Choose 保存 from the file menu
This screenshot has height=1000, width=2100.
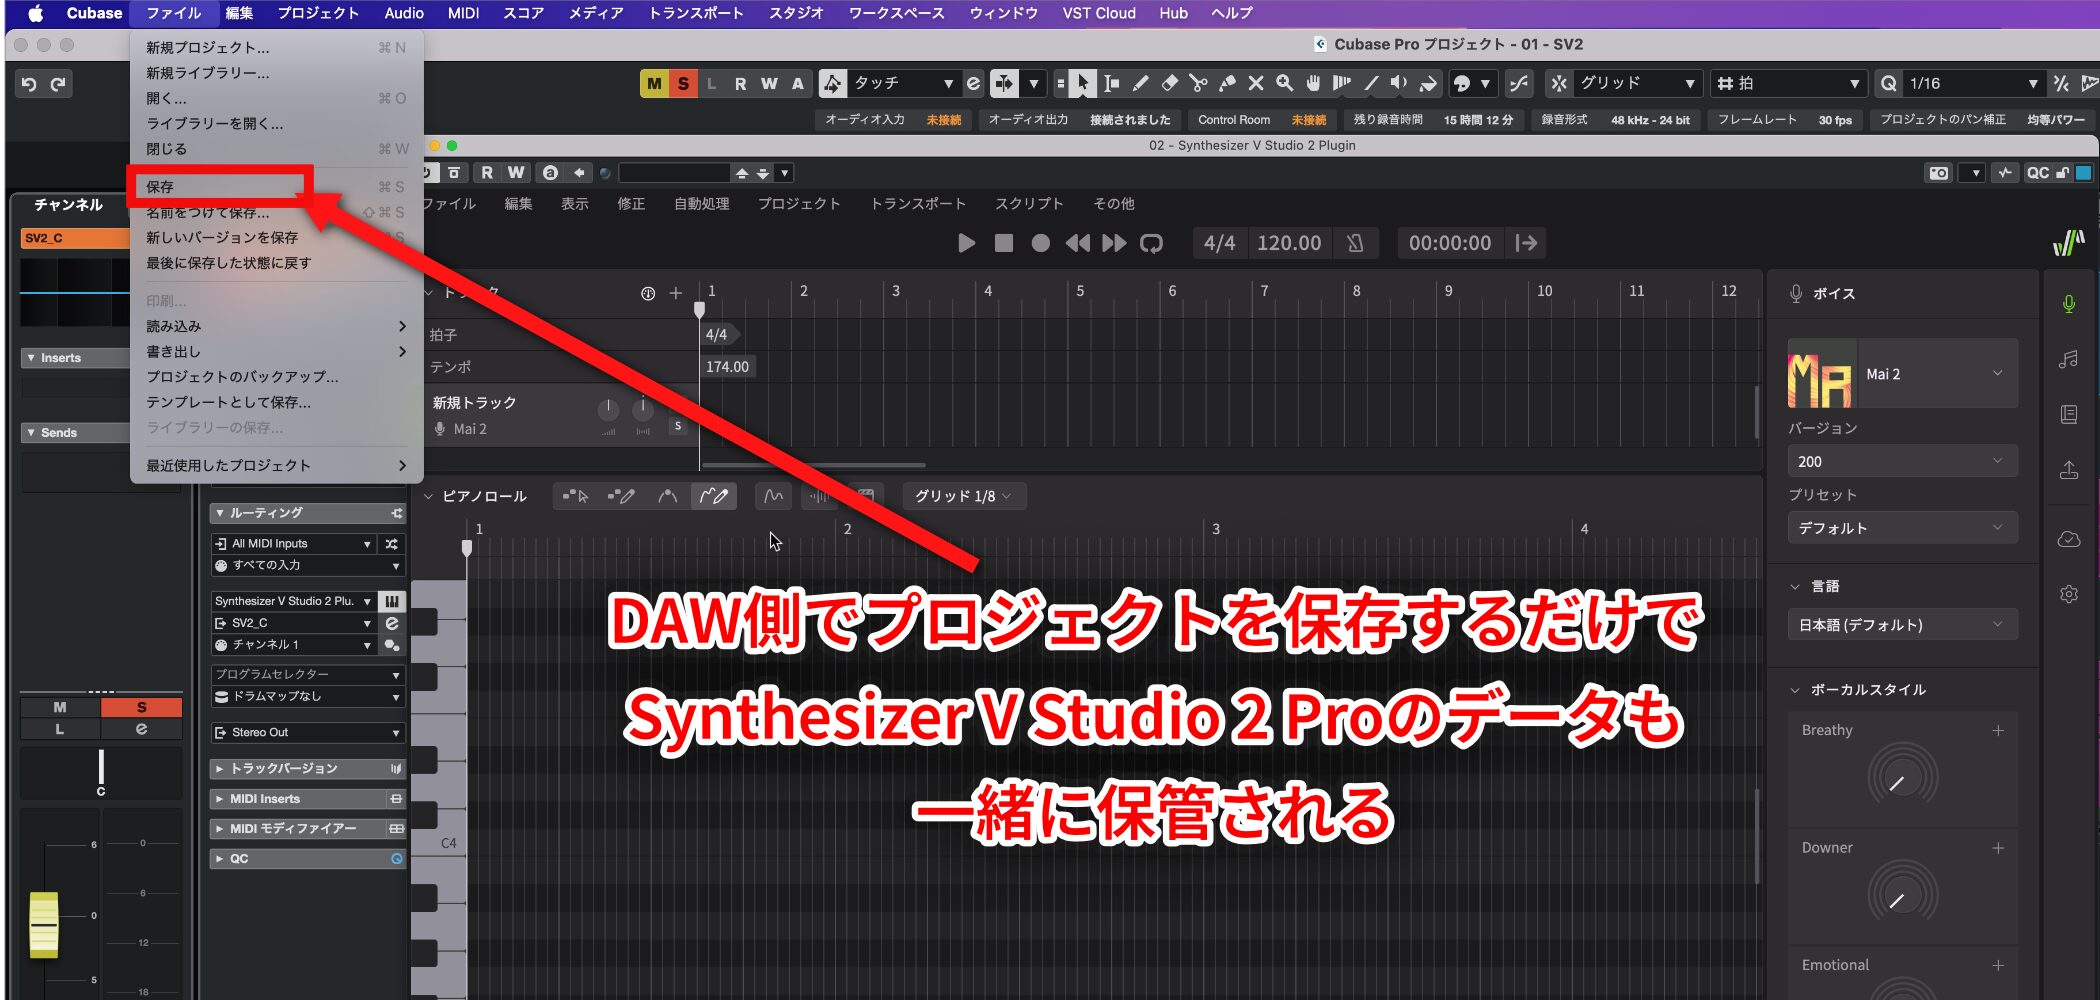[x=275, y=187]
